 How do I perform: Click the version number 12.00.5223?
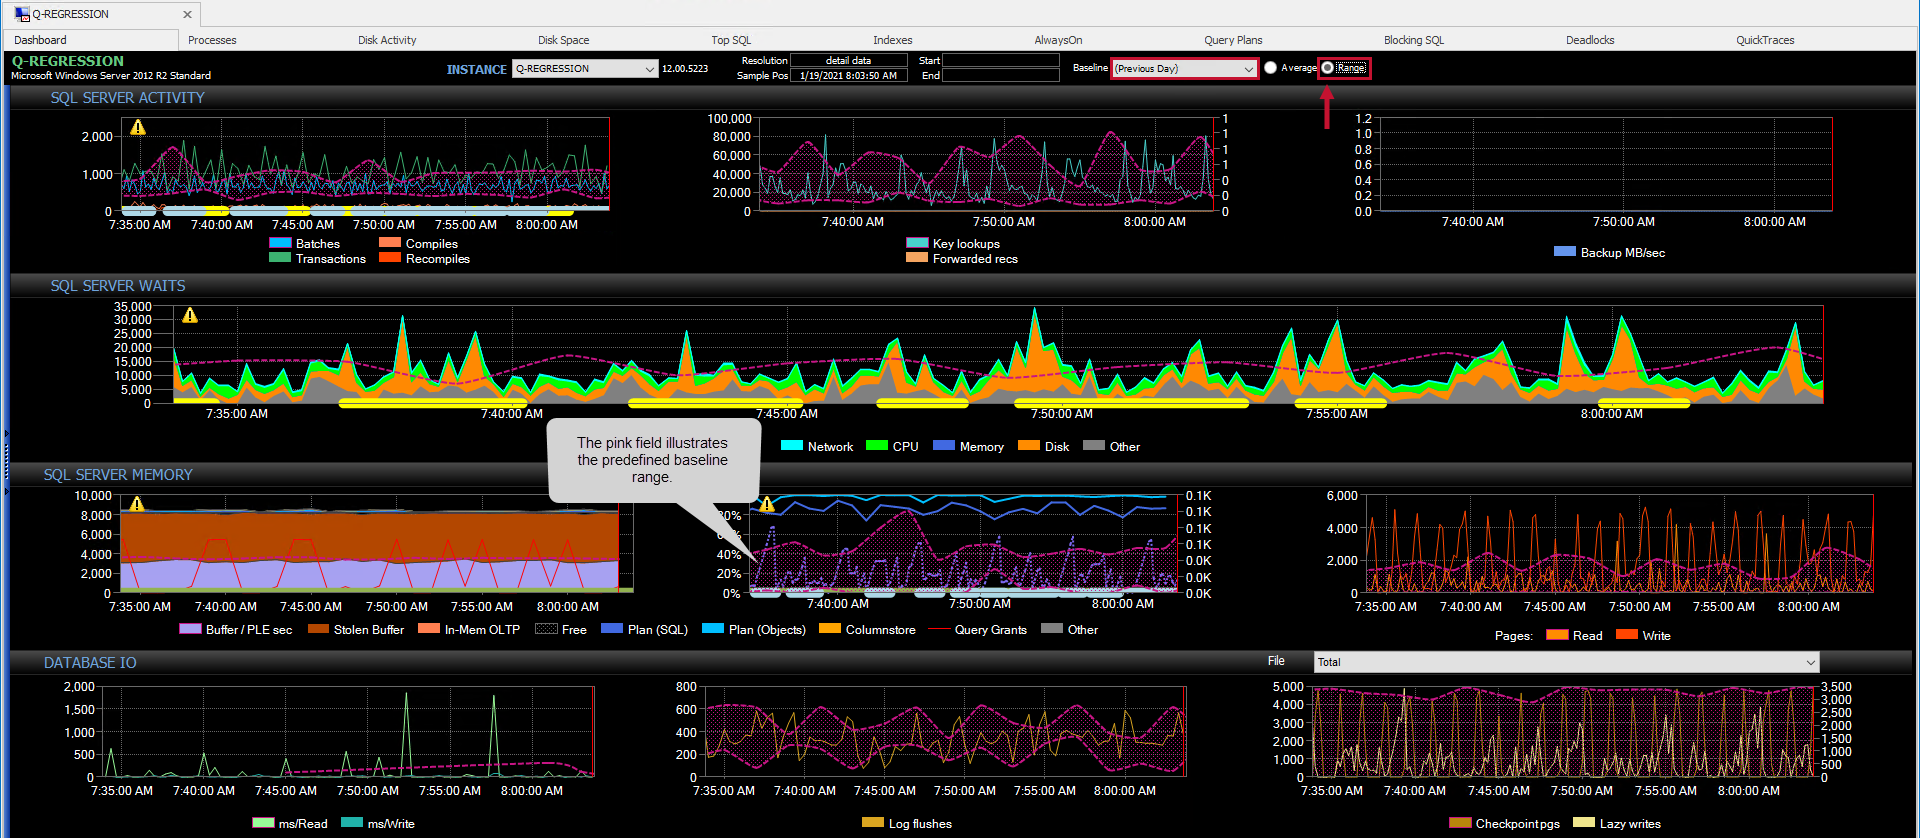tap(685, 69)
